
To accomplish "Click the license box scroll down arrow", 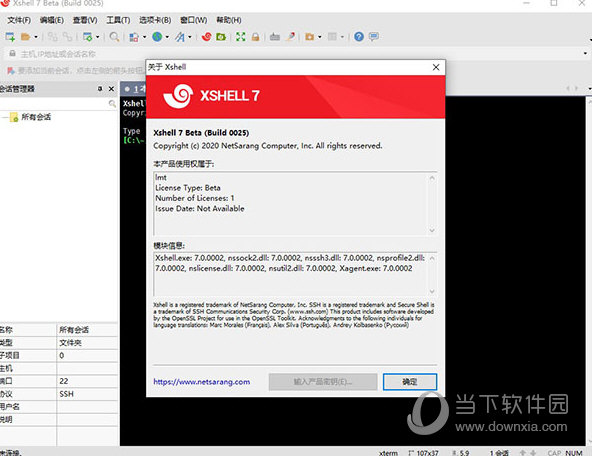I will click(x=432, y=230).
